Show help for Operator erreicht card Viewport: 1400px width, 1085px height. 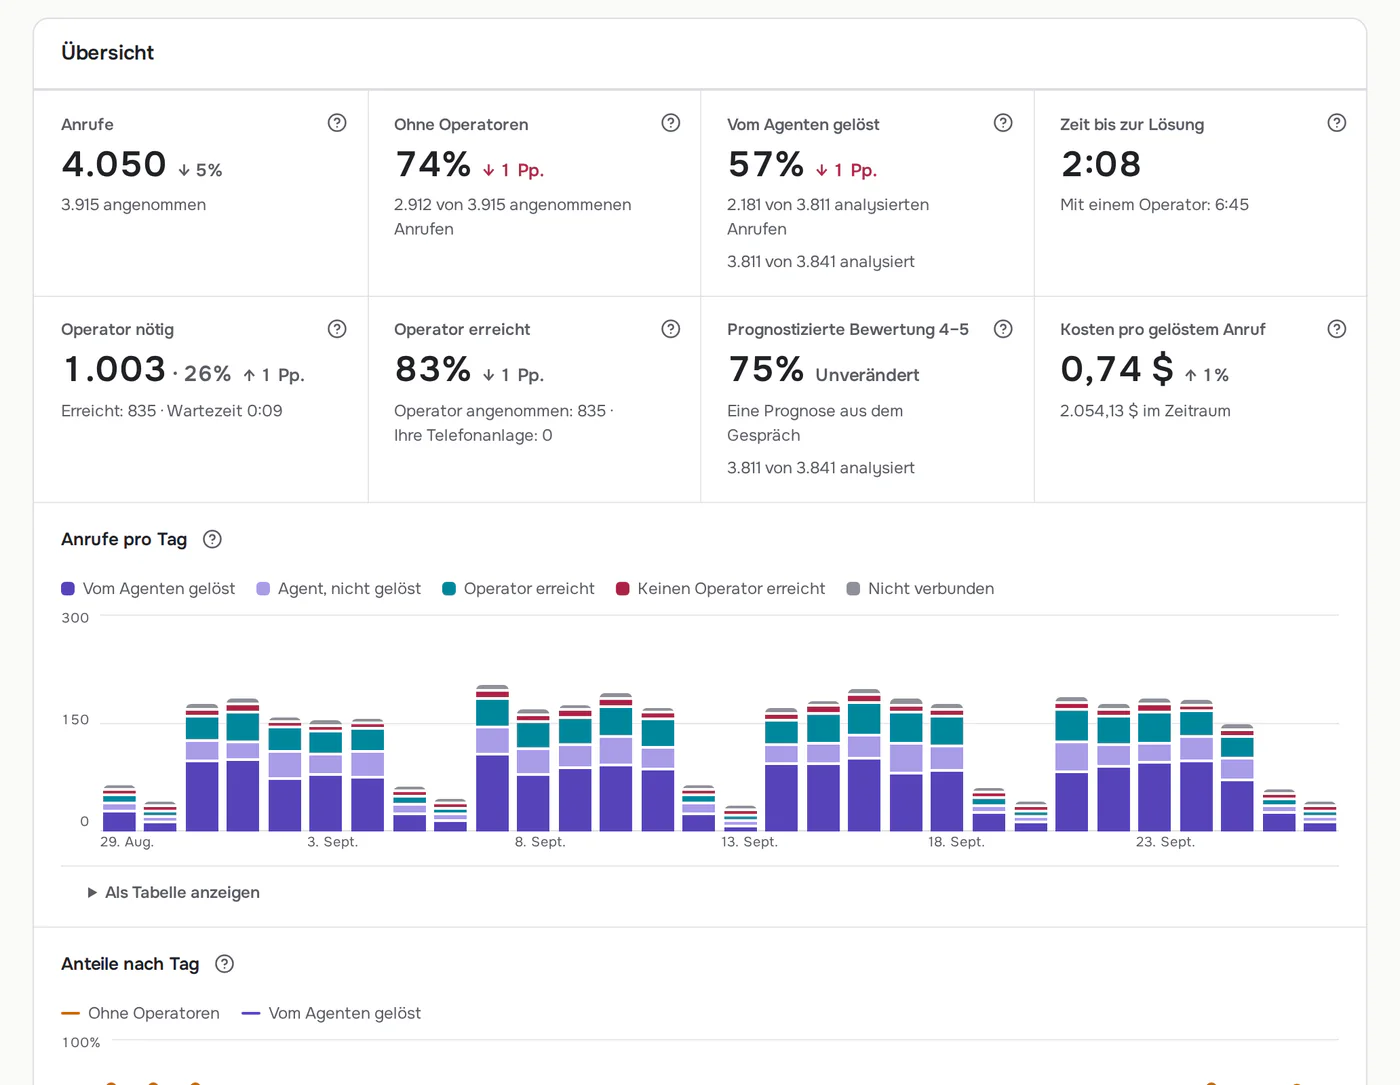coord(671,329)
